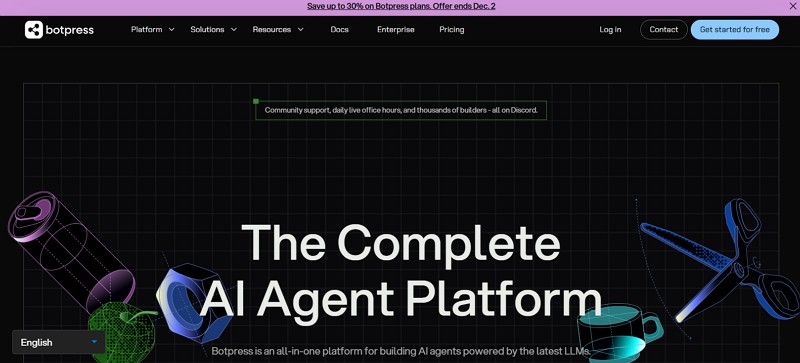
Task: Expand the Solutions menu chevron
Action: coord(234,30)
